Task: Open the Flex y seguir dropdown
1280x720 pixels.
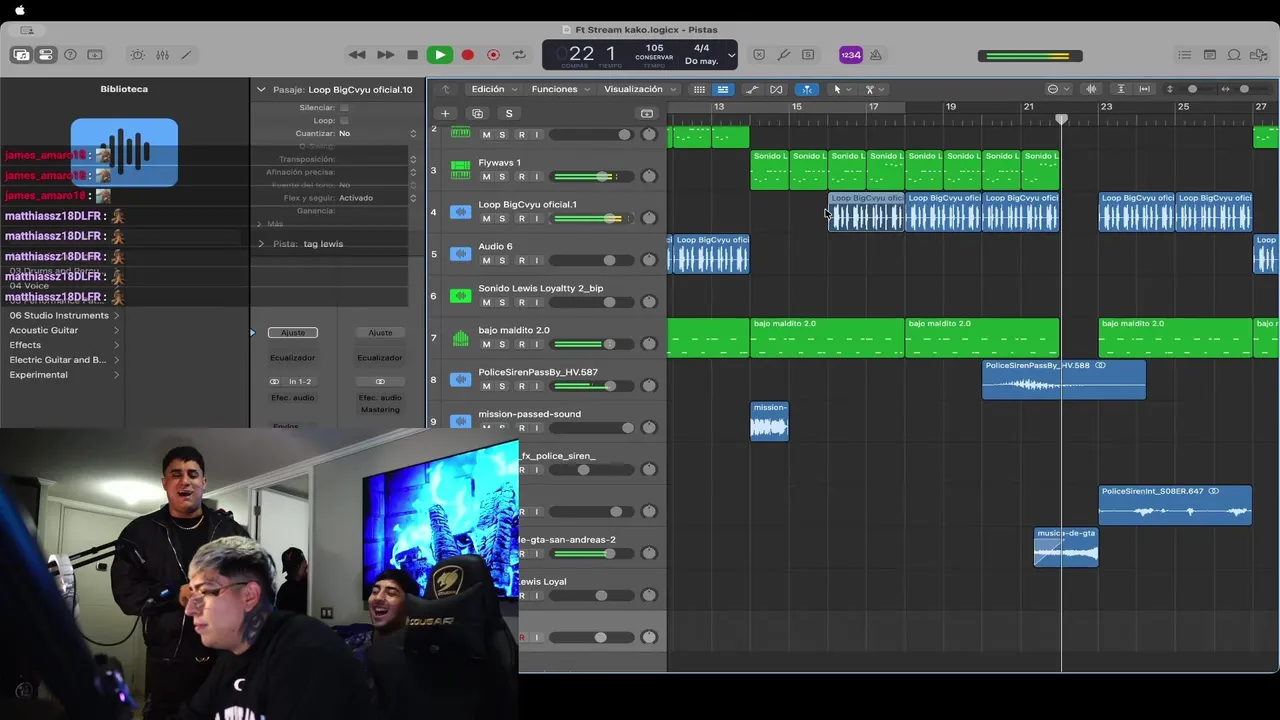Action: 378,198
